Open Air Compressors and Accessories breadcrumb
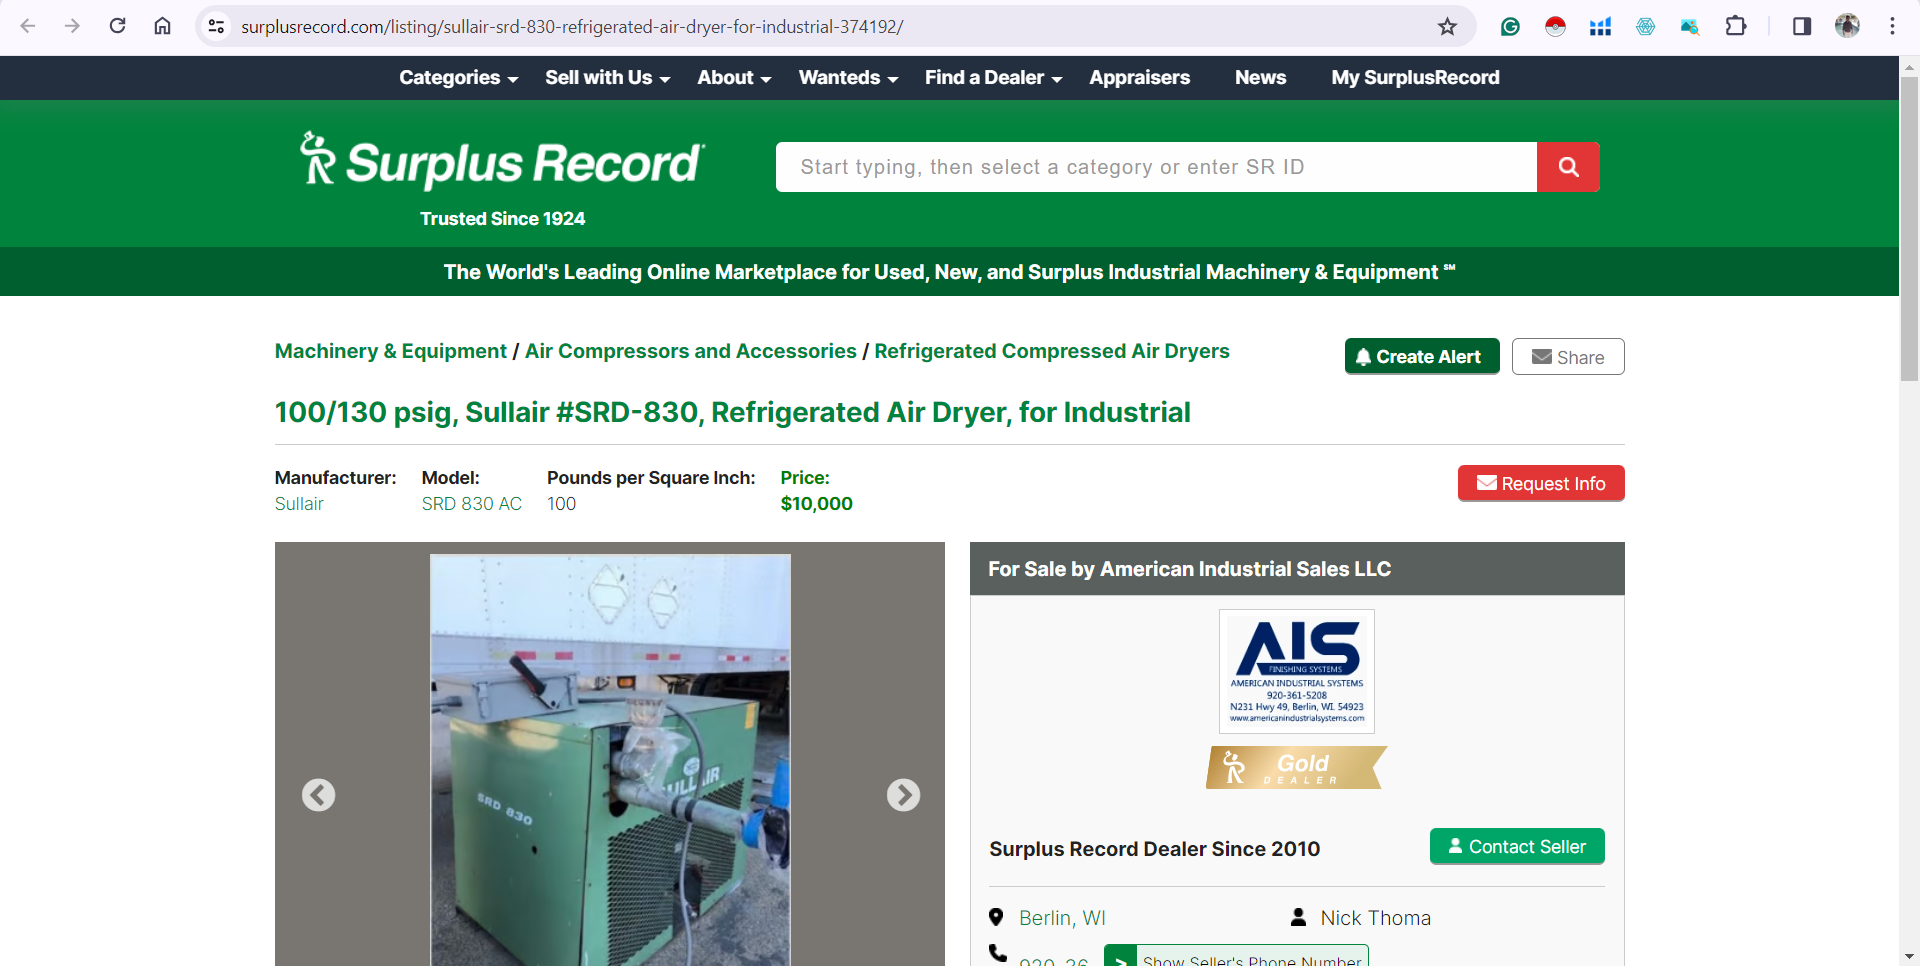Viewport: 1920px width, 966px height. pos(691,351)
